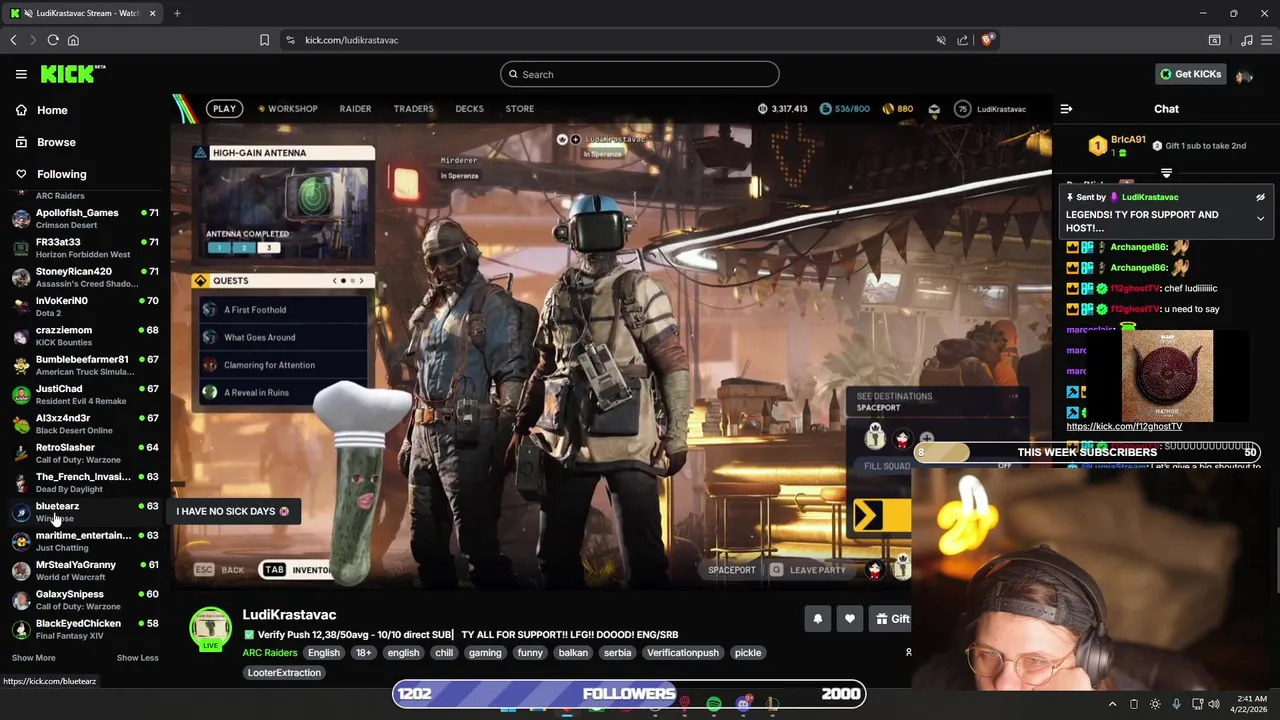1280x720 pixels.
Task: Open StoneyRican420 channel in the sidebar
Action: (85, 277)
